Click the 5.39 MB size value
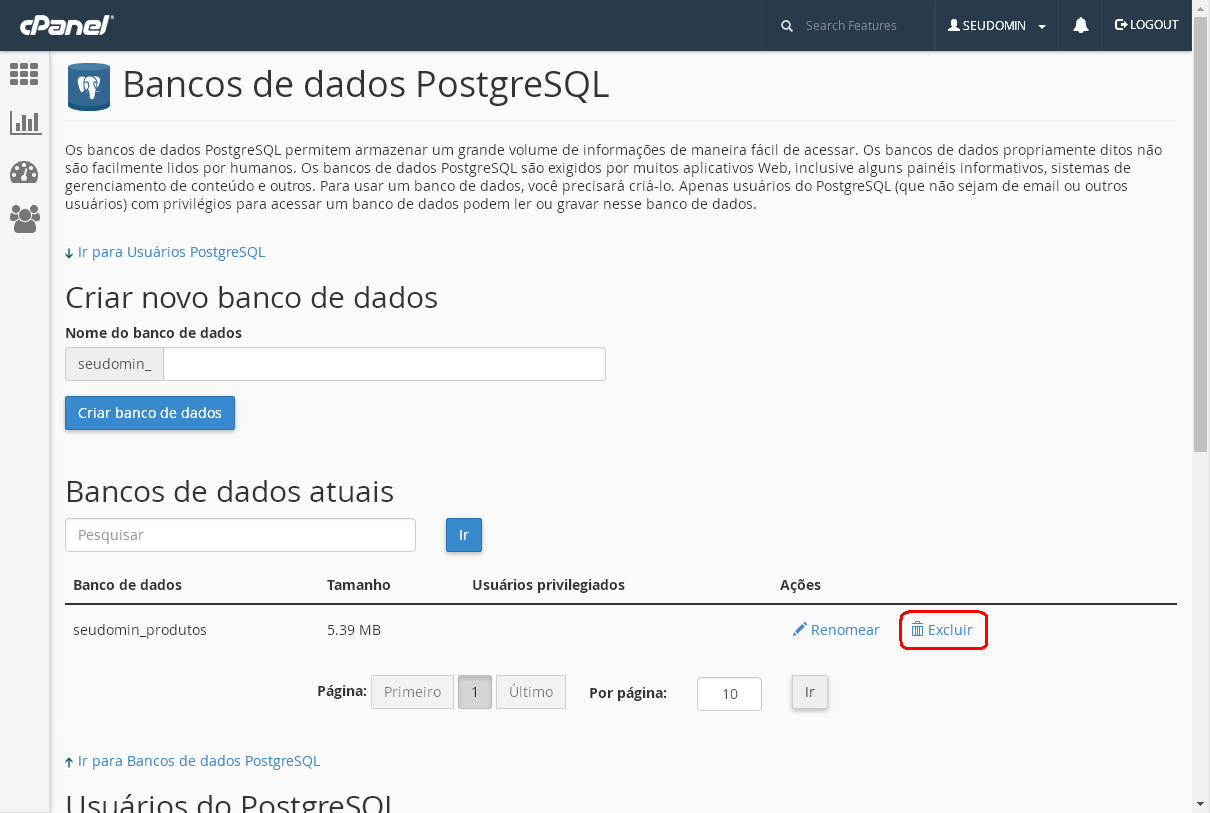 point(354,630)
